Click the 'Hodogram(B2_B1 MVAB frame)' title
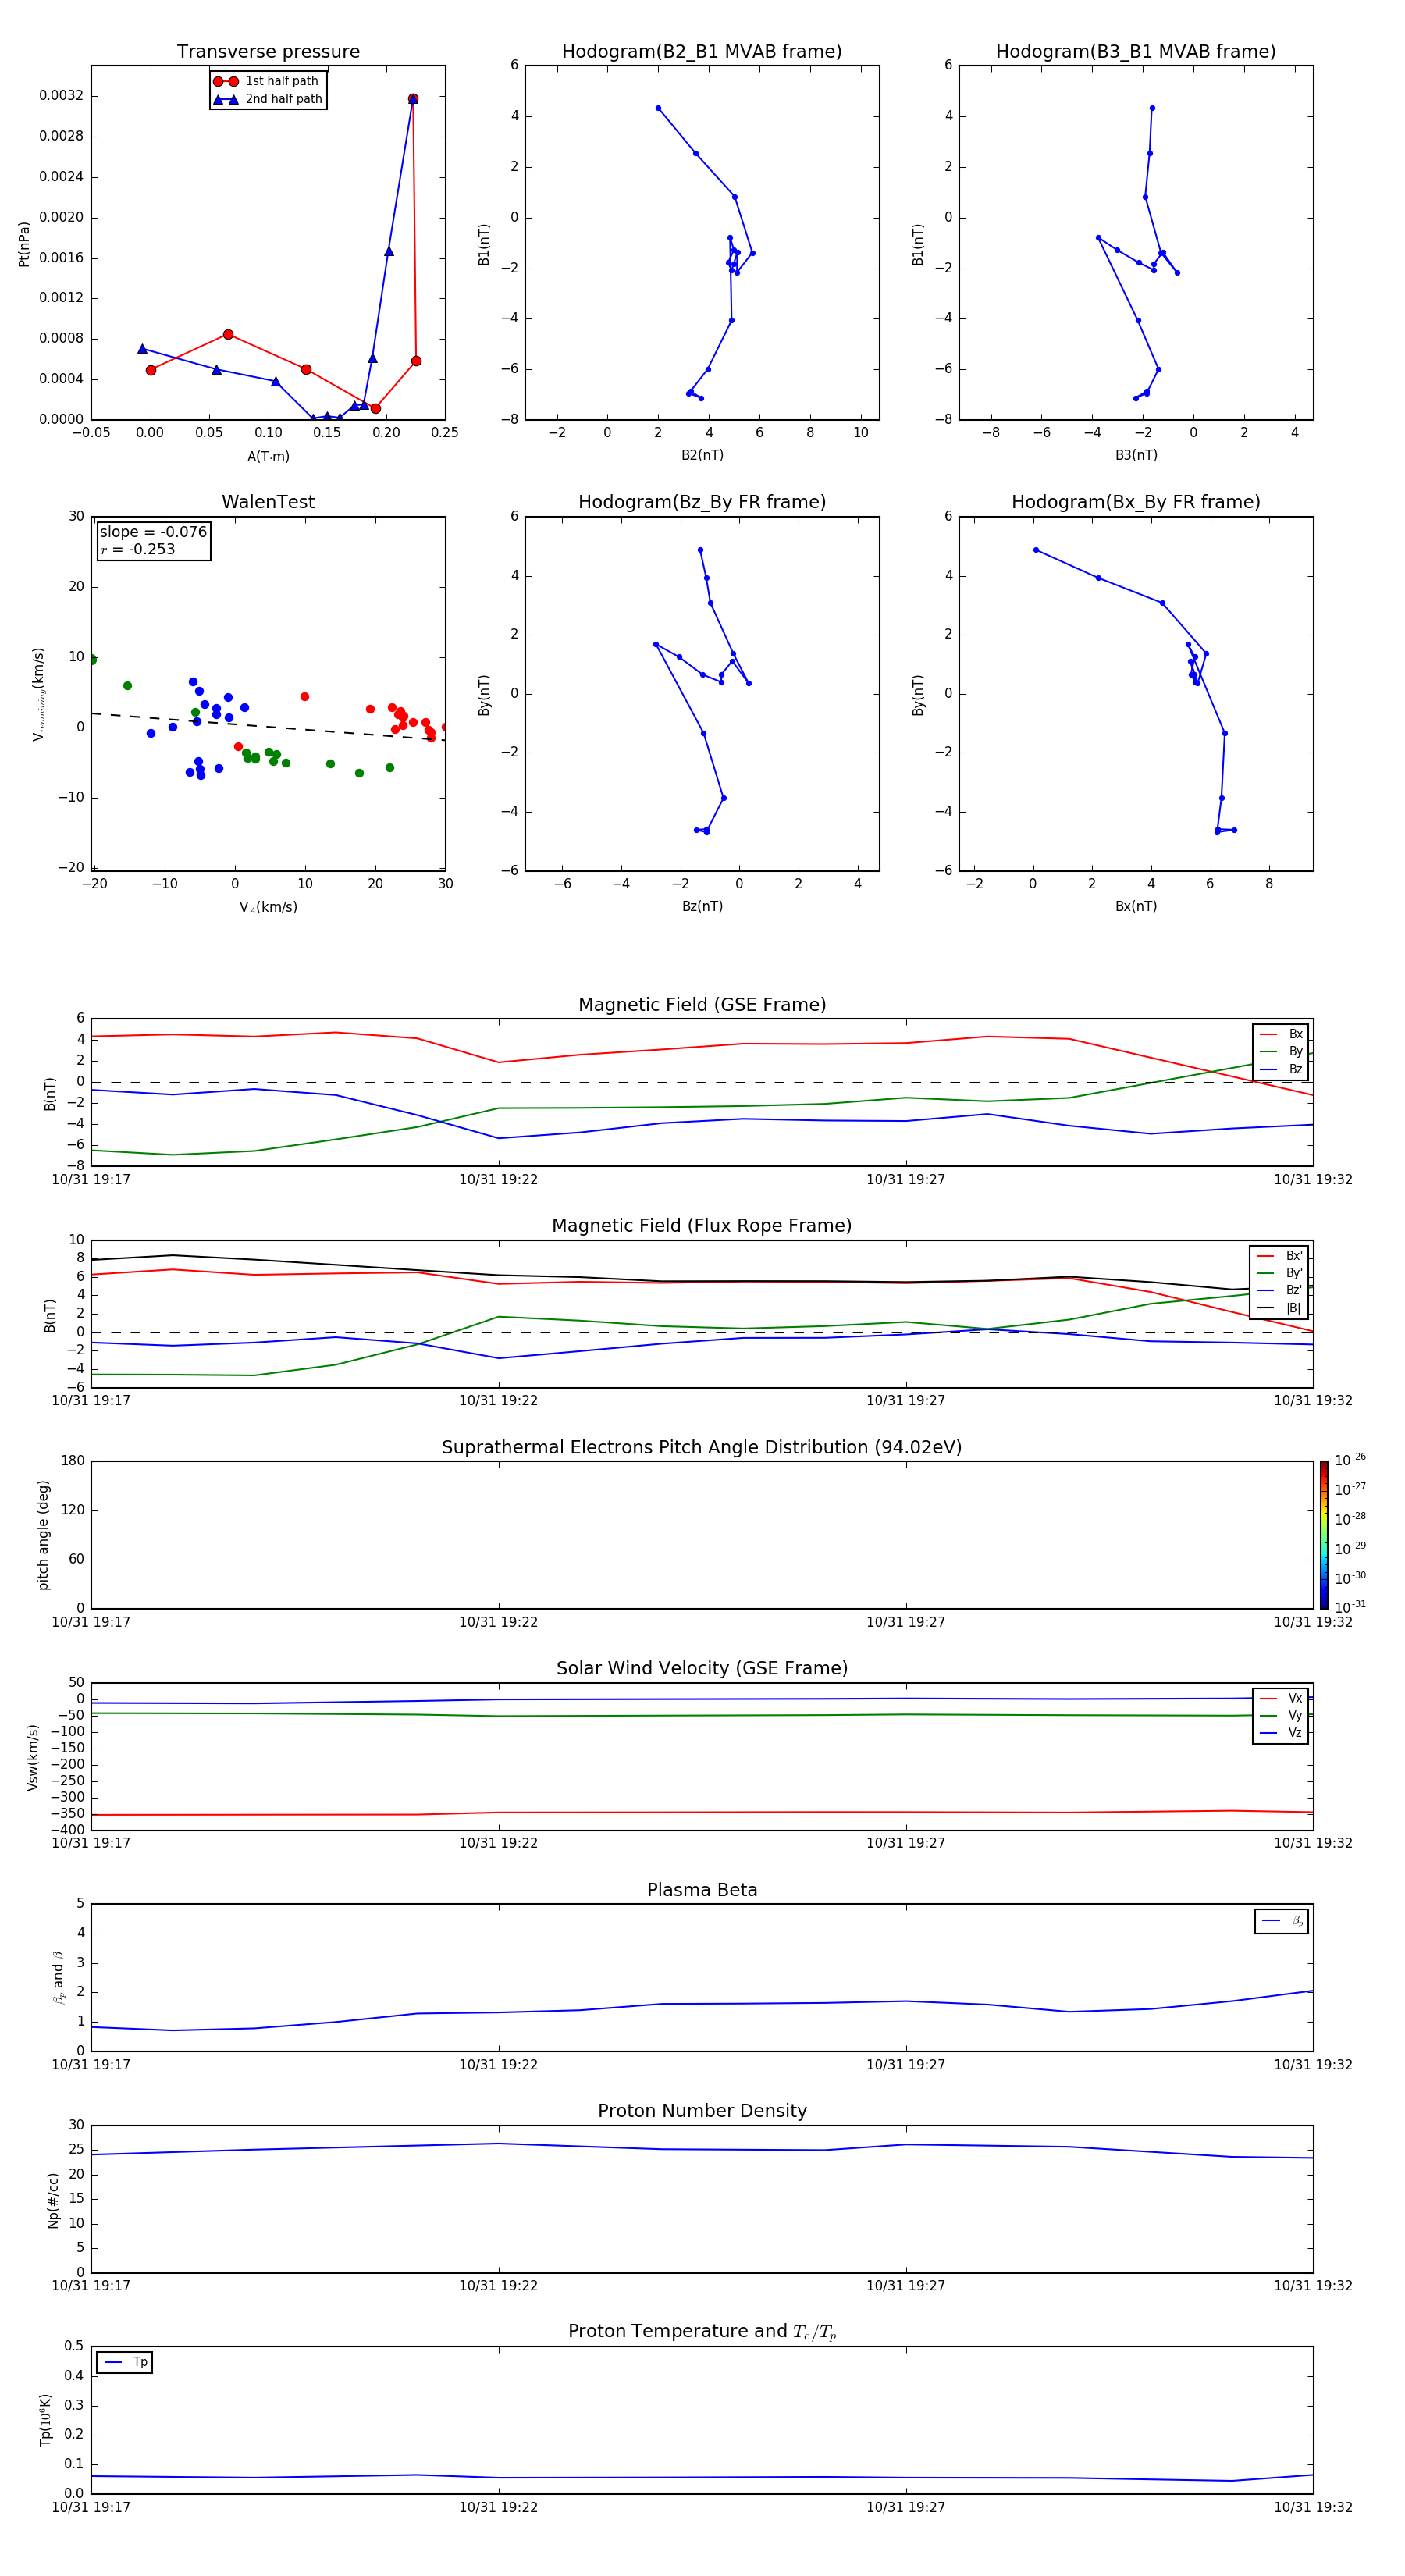The image size is (1405, 2576). coord(702,52)
